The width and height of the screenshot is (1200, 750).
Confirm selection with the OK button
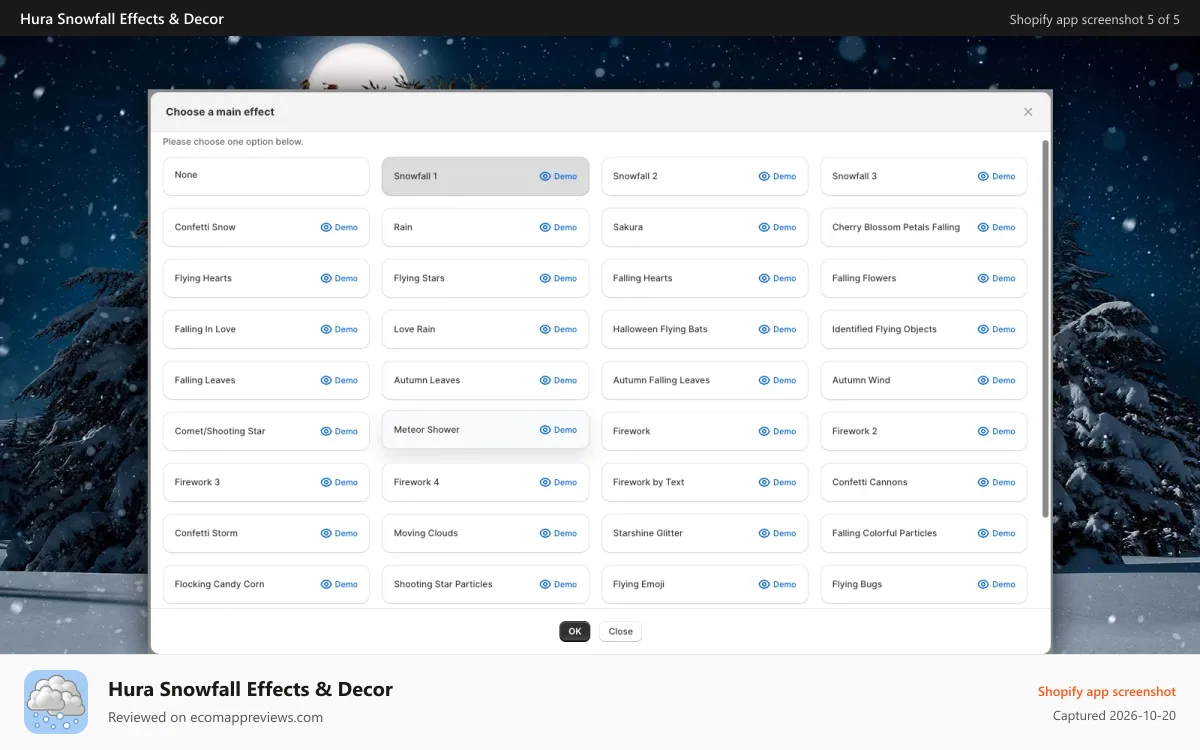(x=575, y=632)
